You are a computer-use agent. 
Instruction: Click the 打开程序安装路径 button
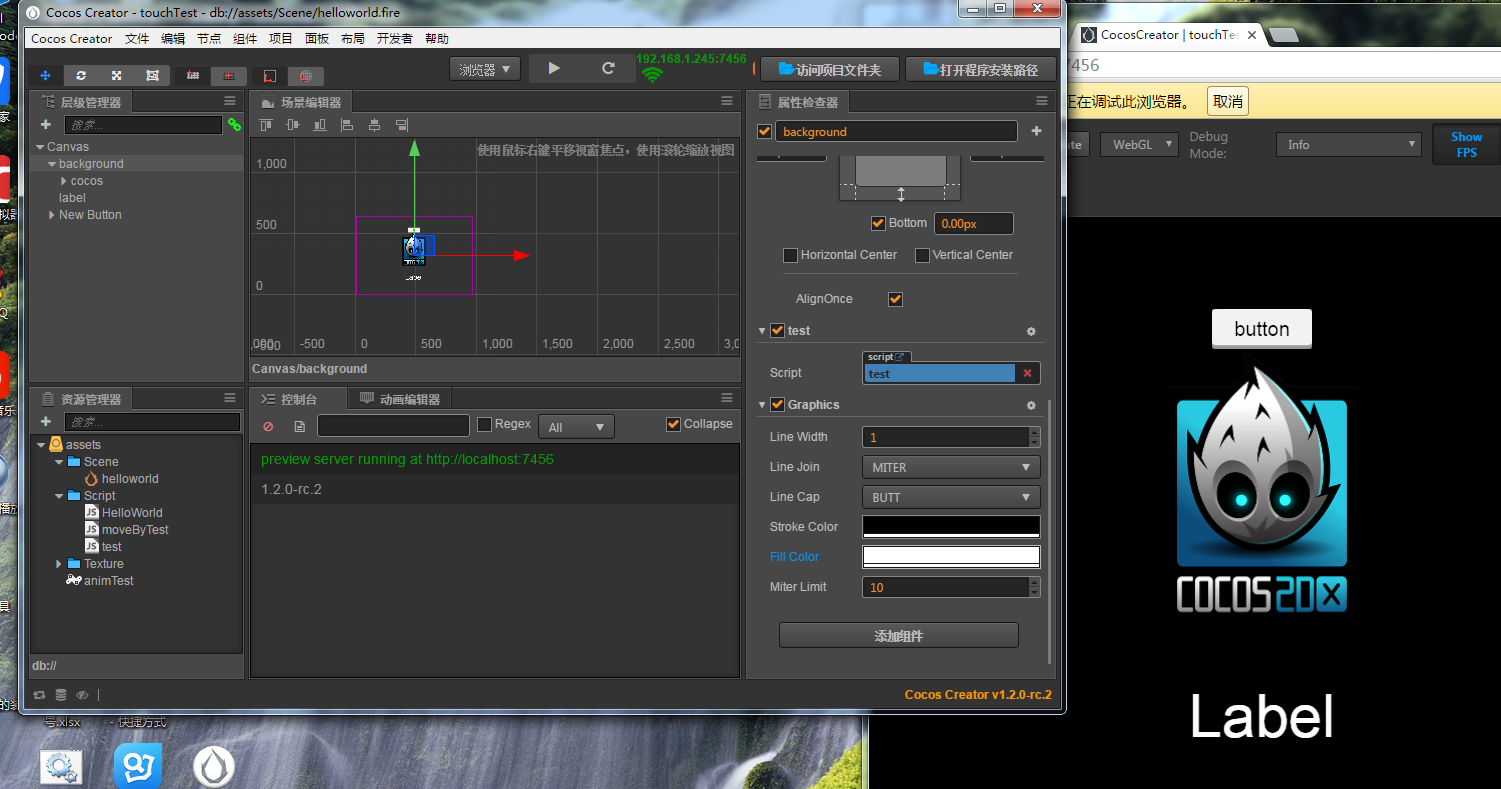pos(980,69)
